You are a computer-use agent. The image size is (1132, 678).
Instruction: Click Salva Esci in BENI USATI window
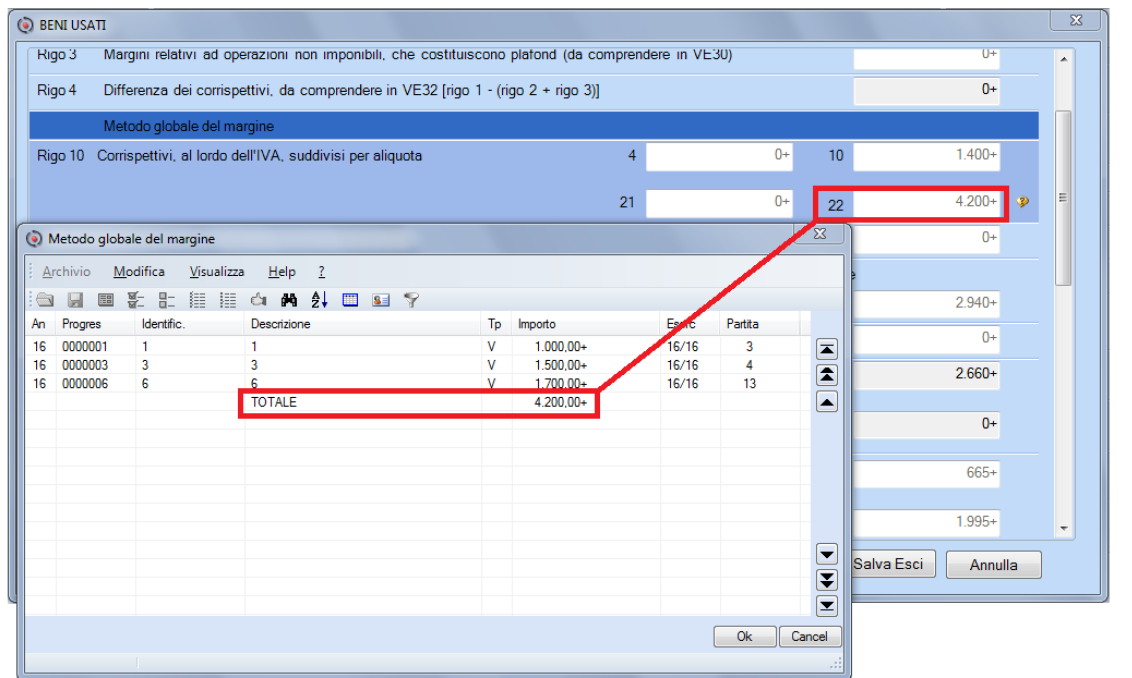893,564
